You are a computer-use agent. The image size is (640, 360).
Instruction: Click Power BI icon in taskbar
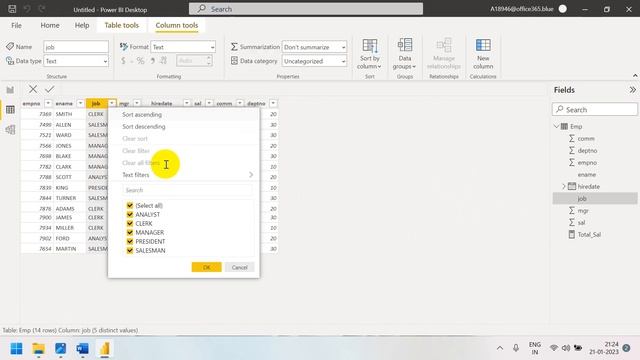click(104, 349)
